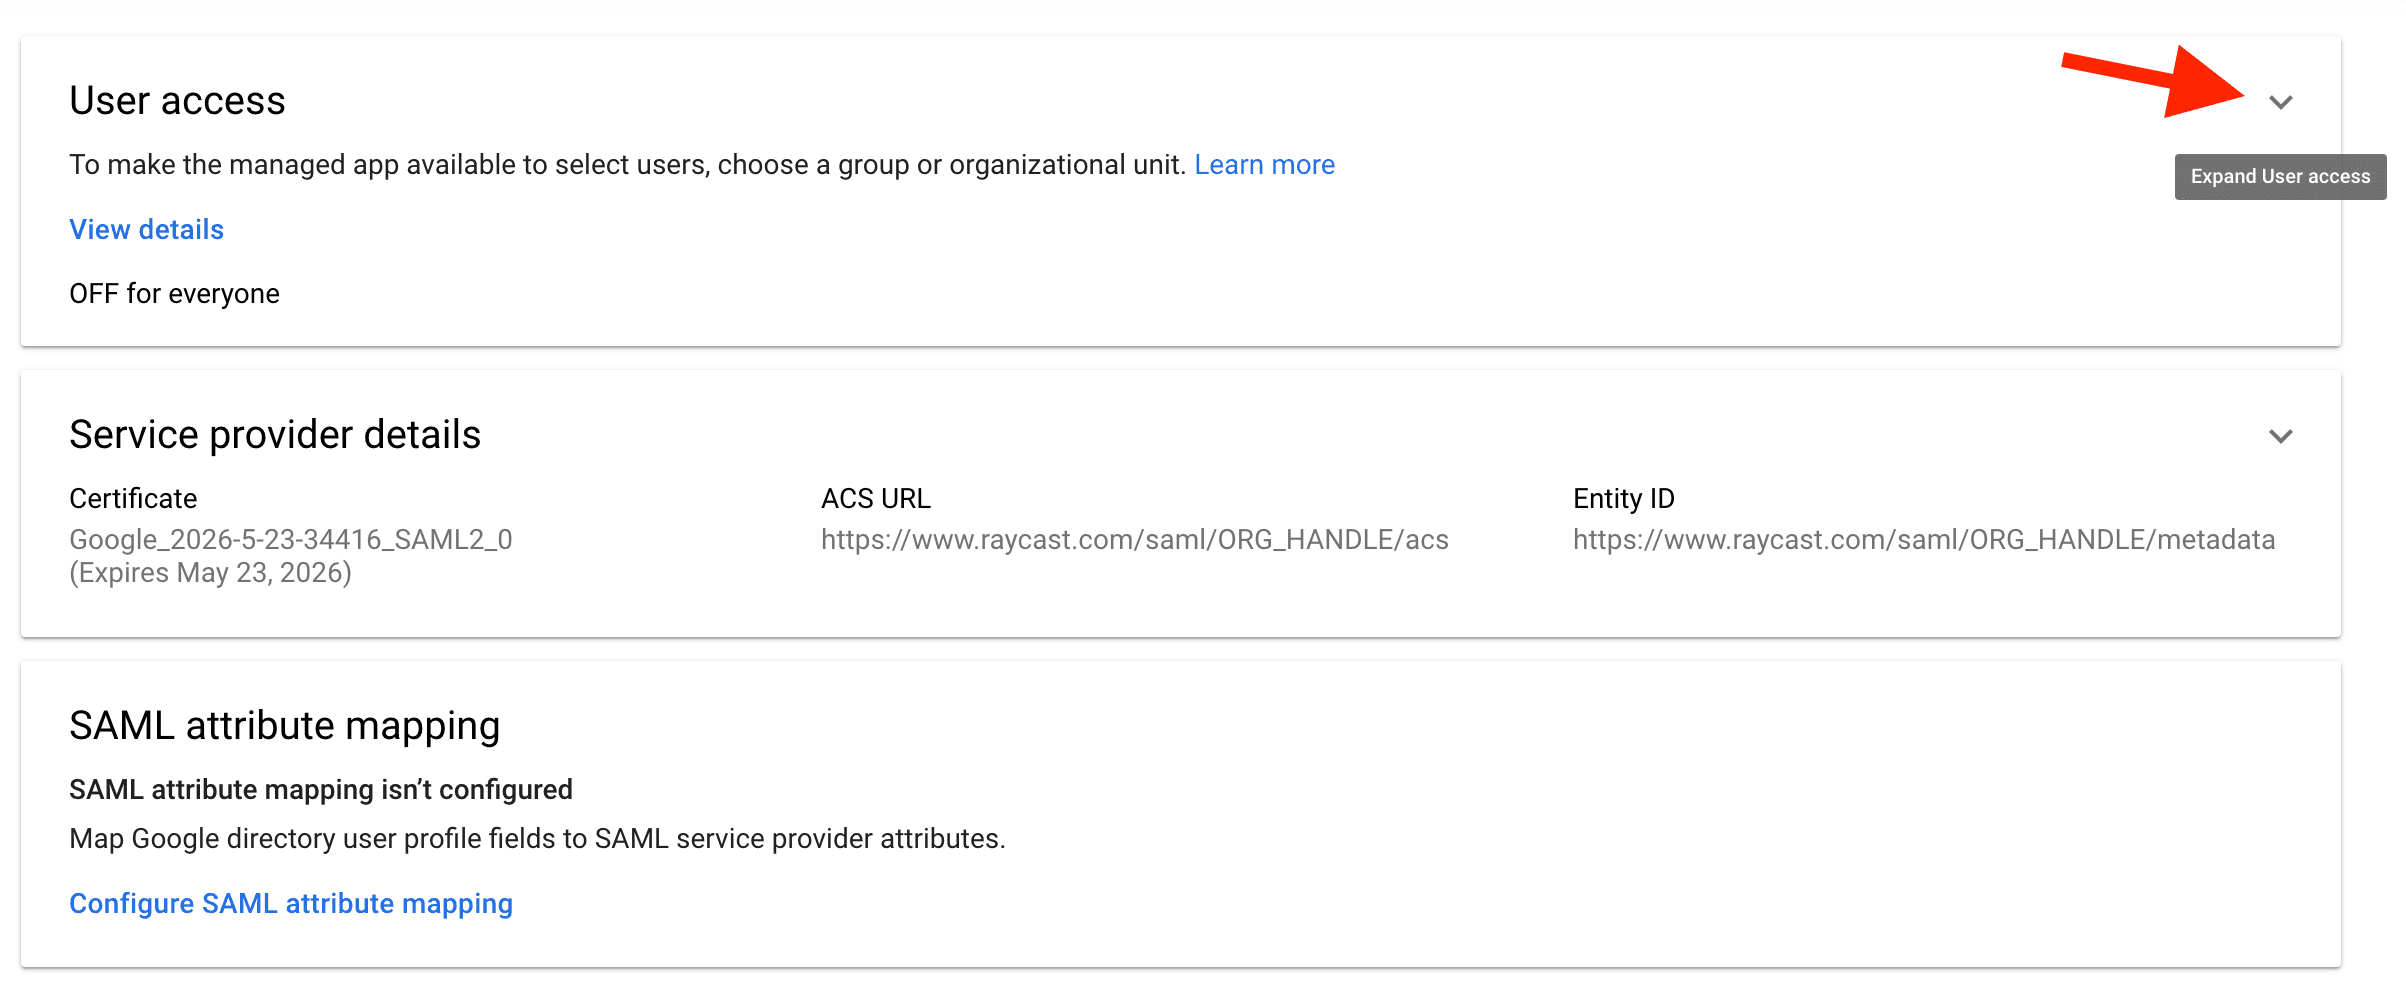2406x994 pixels.
Task: Click the Certificate label
Action: tap(132, 498)
